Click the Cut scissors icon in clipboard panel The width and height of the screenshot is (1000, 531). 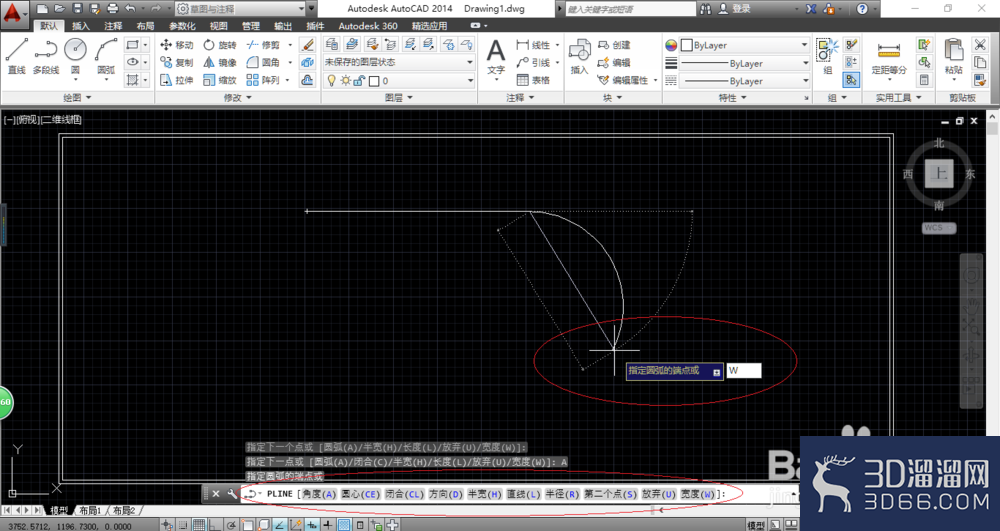coord(980,44)
